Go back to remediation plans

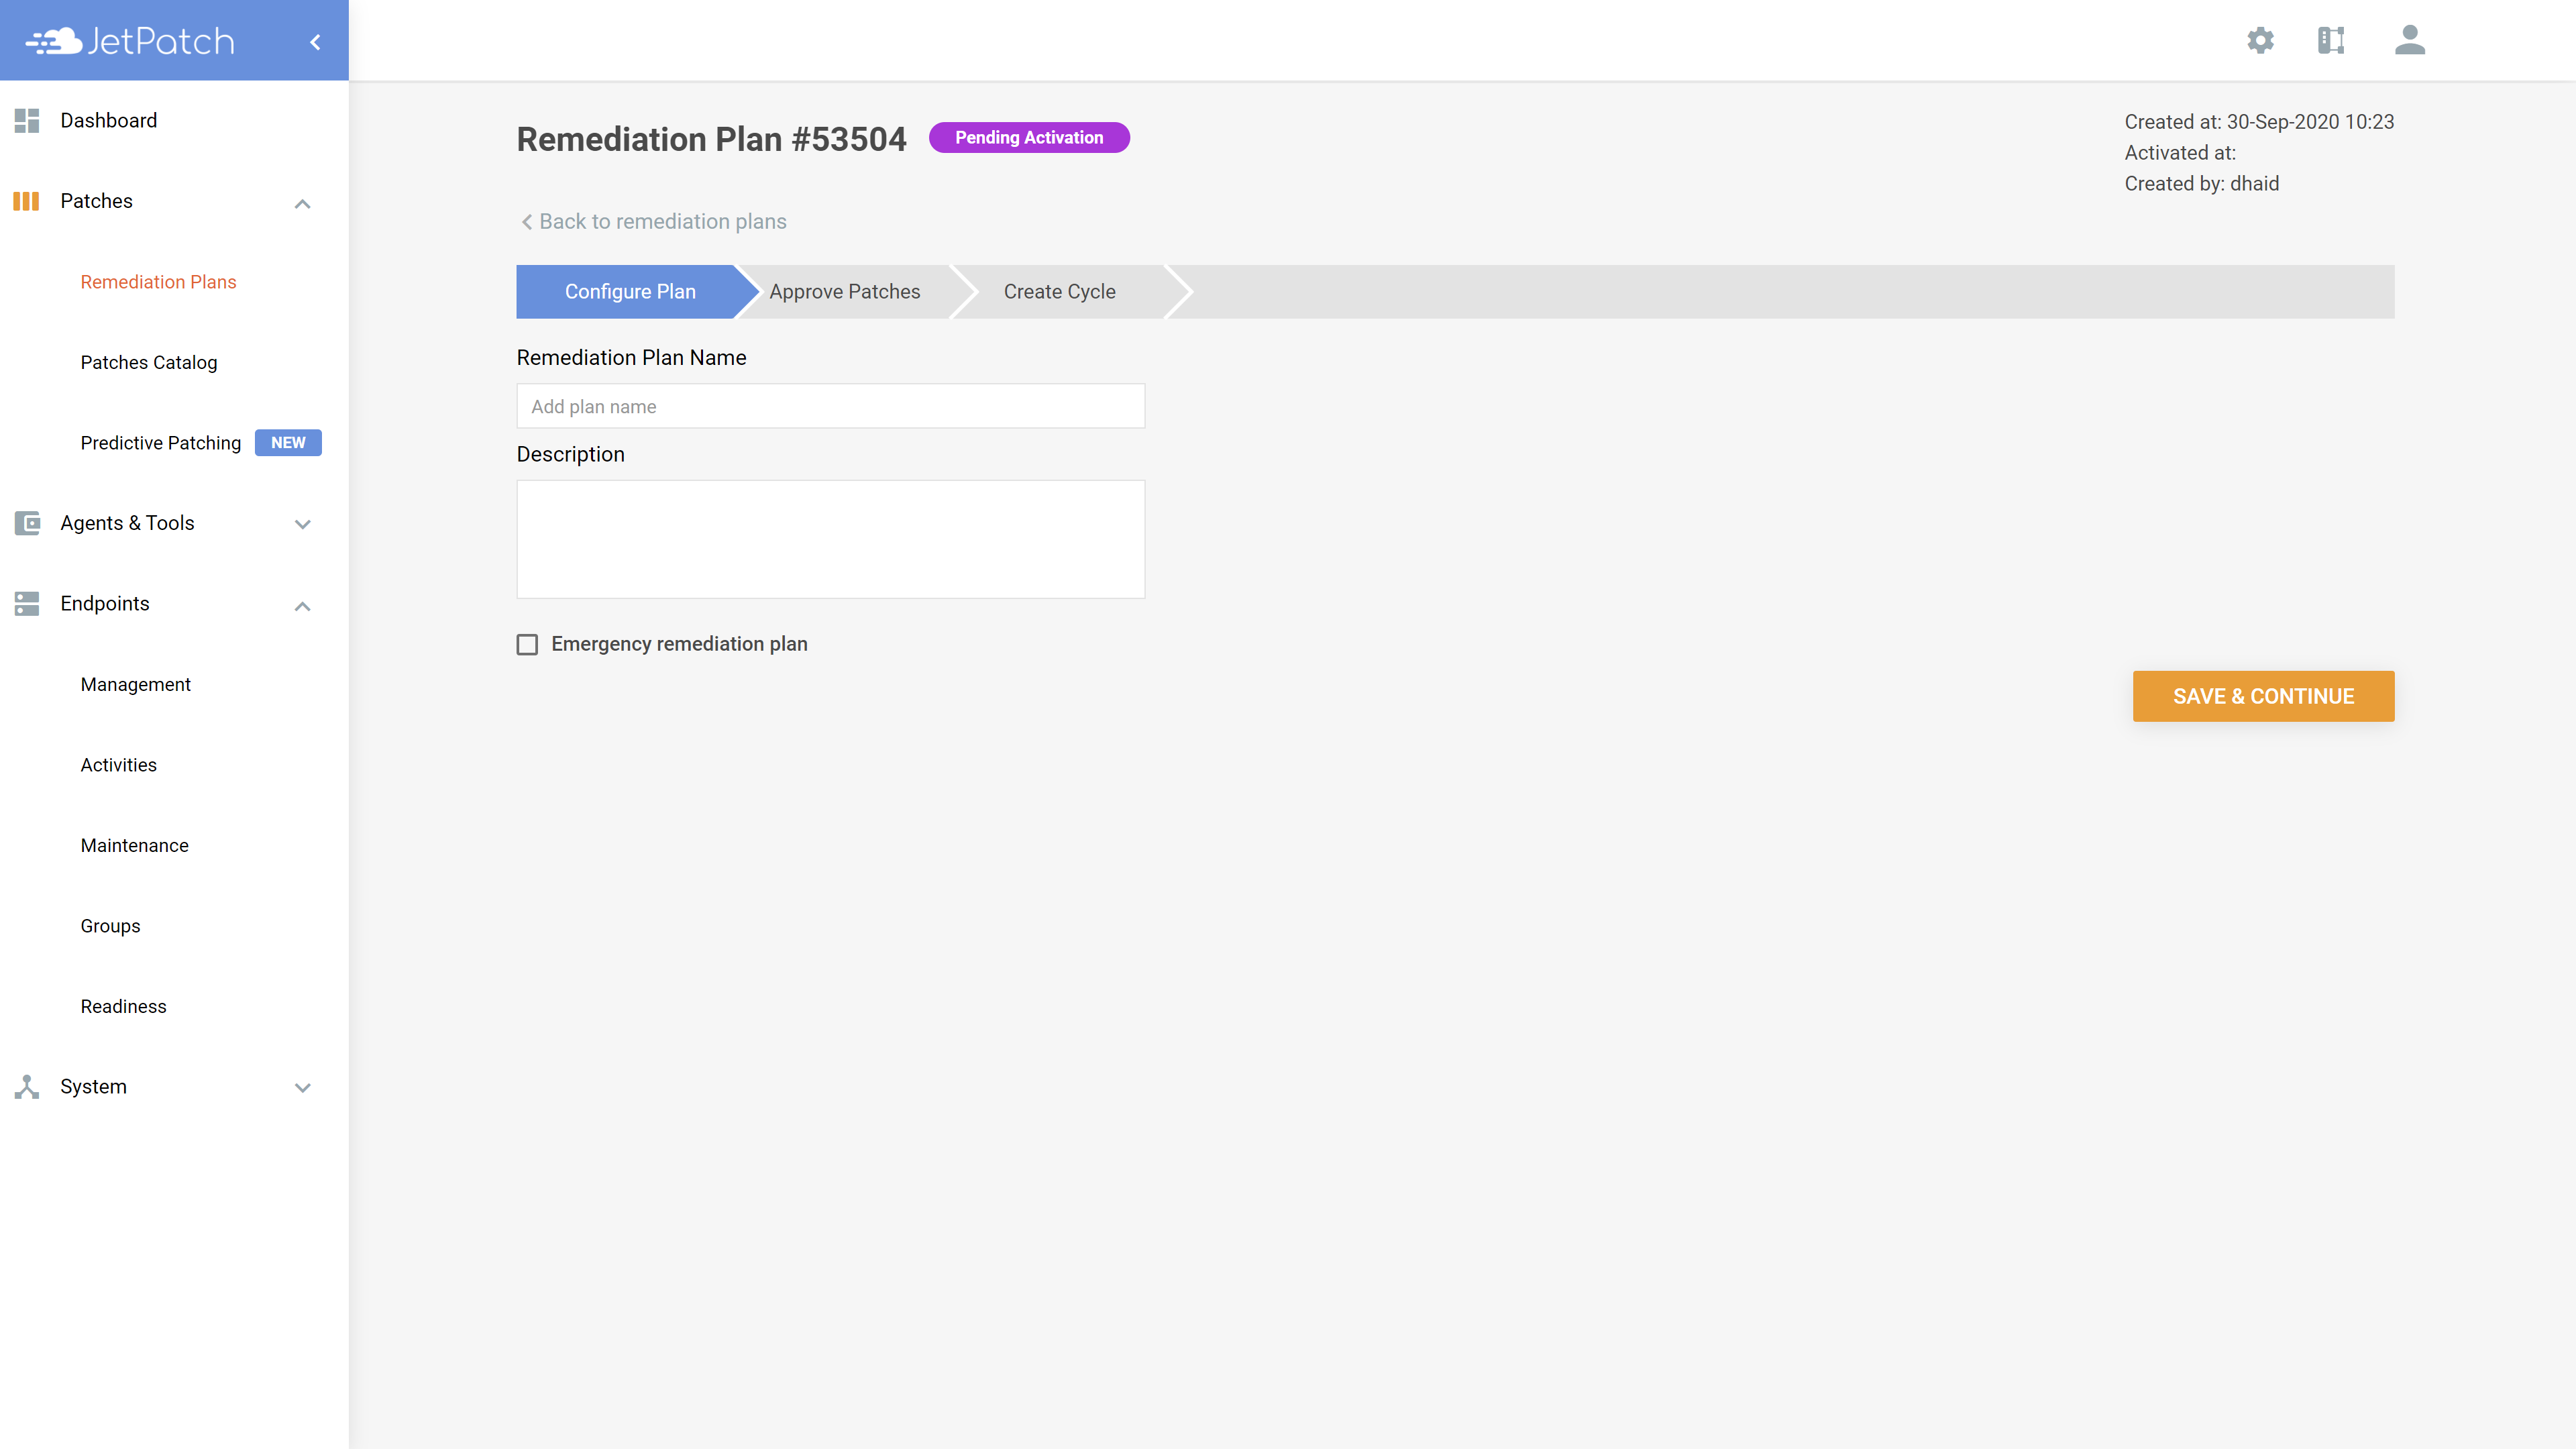[x=653, y=222]
